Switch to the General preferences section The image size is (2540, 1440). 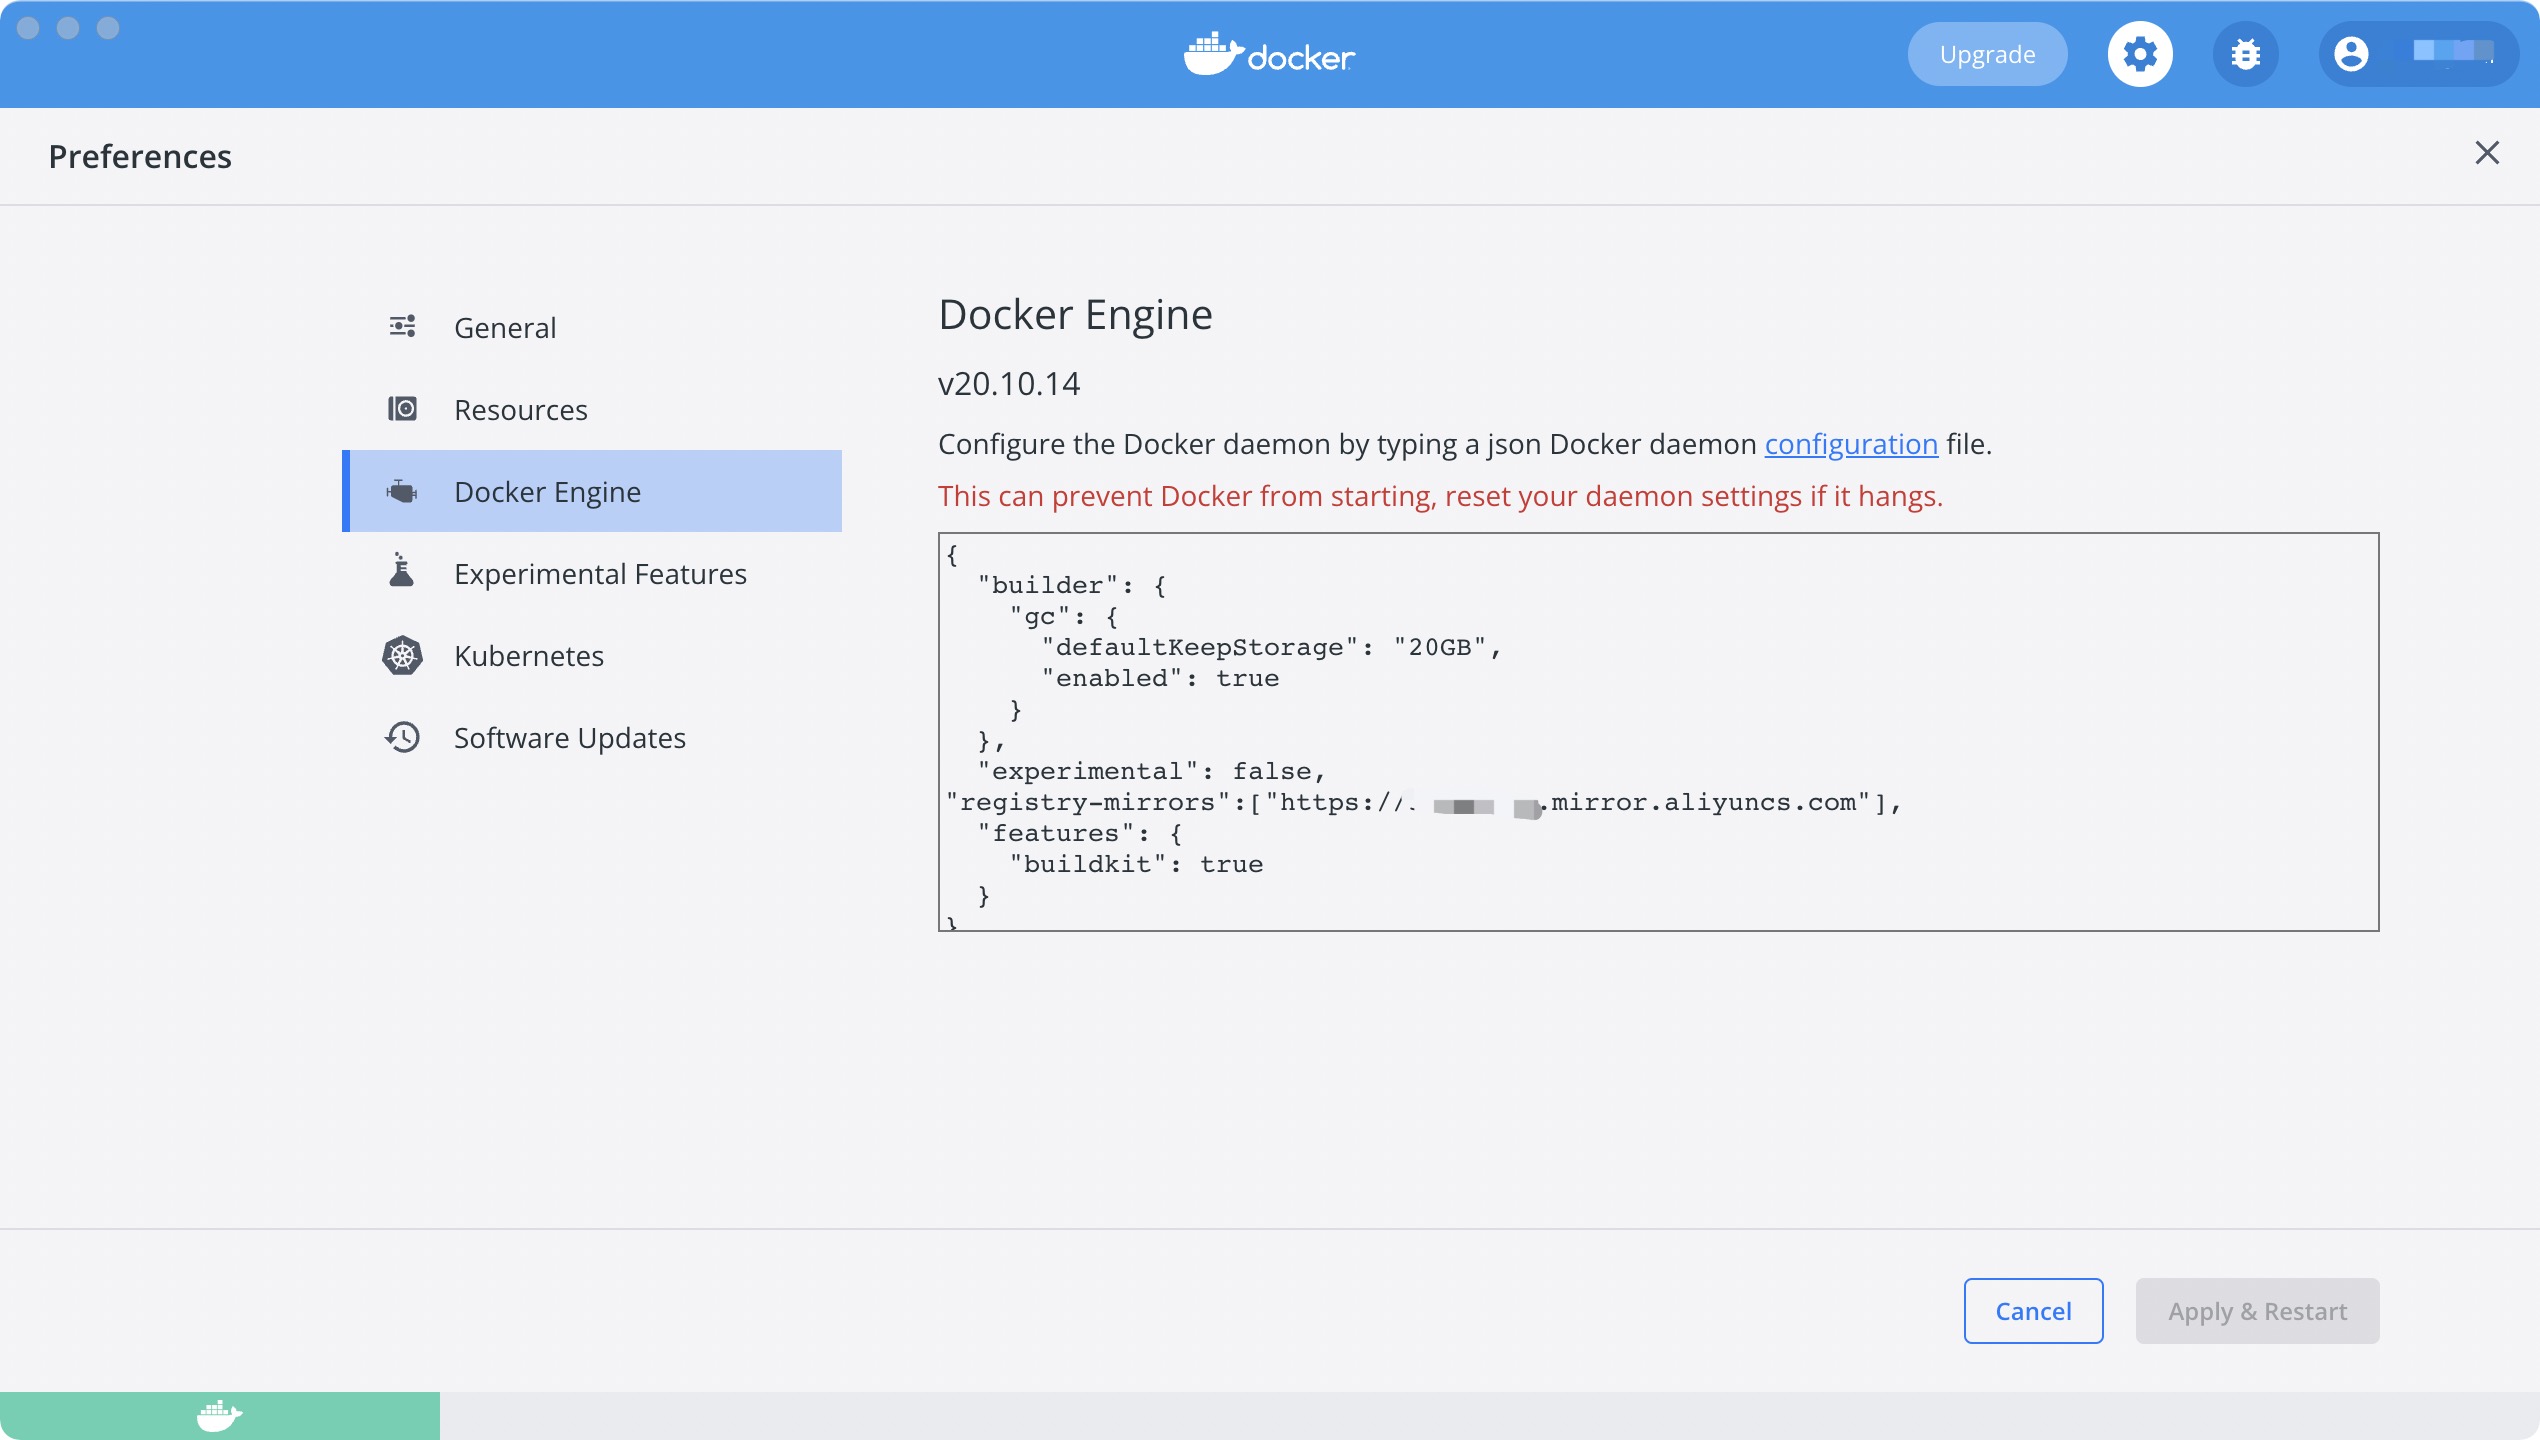[504, 328]
